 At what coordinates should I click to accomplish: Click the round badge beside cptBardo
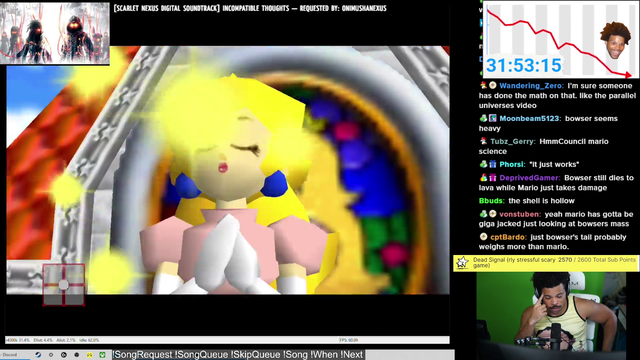484,237
